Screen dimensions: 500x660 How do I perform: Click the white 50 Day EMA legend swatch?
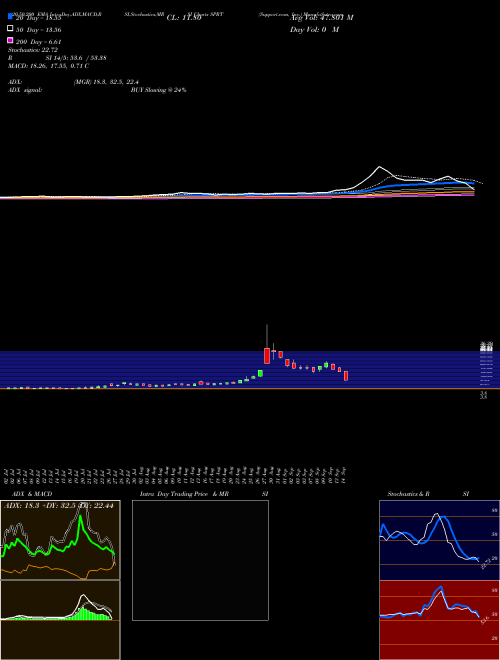(10, 29)
